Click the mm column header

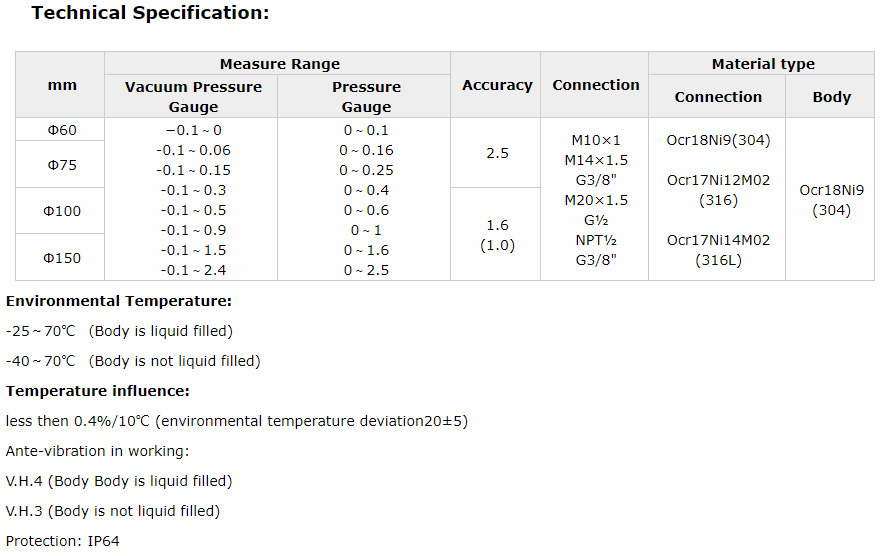point(62,86)
